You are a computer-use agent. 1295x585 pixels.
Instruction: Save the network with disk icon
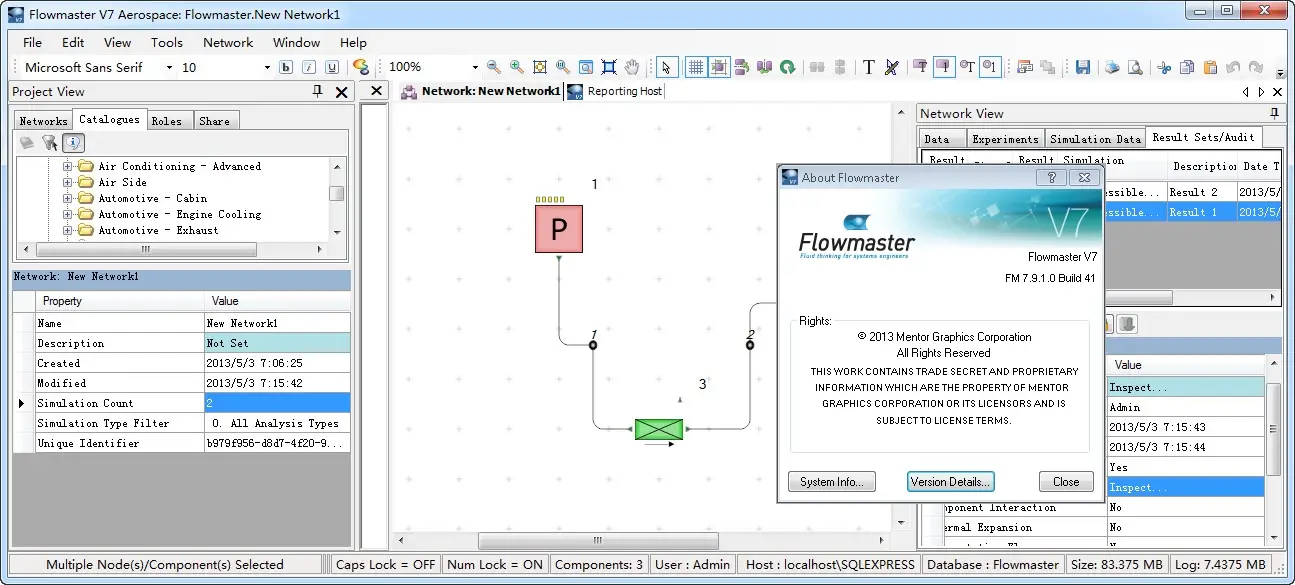coord(1082,67)
